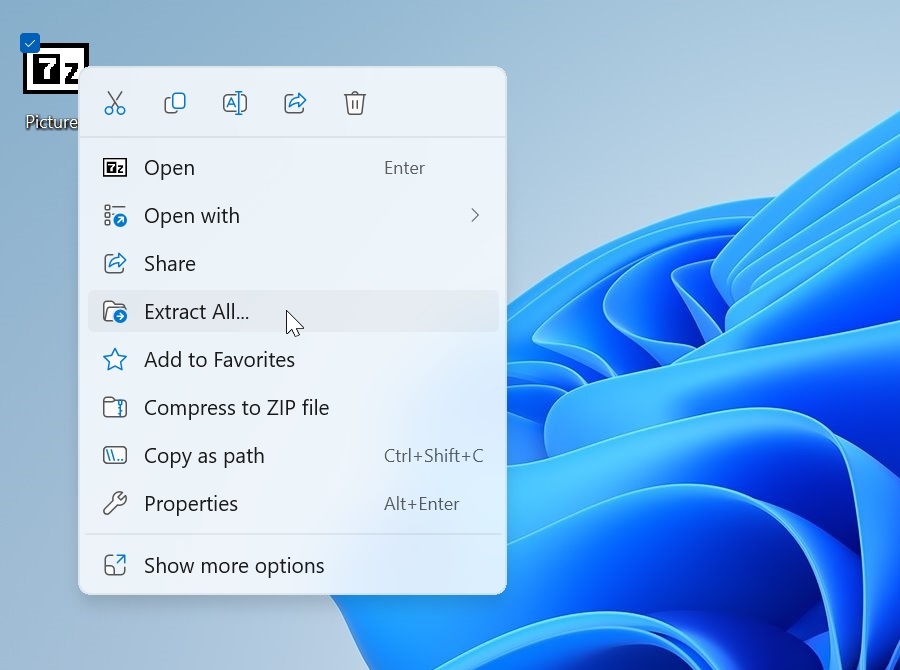Click the Cut scissors icon

pos(115,103)
